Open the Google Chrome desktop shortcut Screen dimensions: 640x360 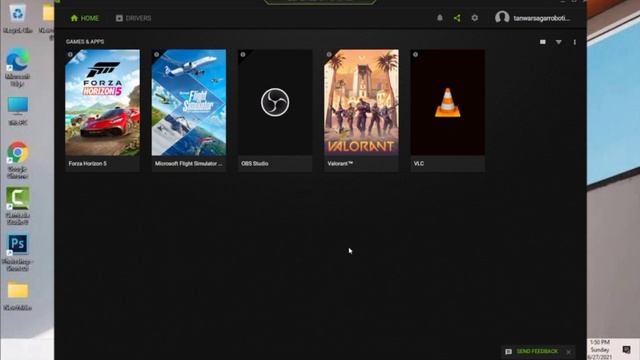[18, 160]
